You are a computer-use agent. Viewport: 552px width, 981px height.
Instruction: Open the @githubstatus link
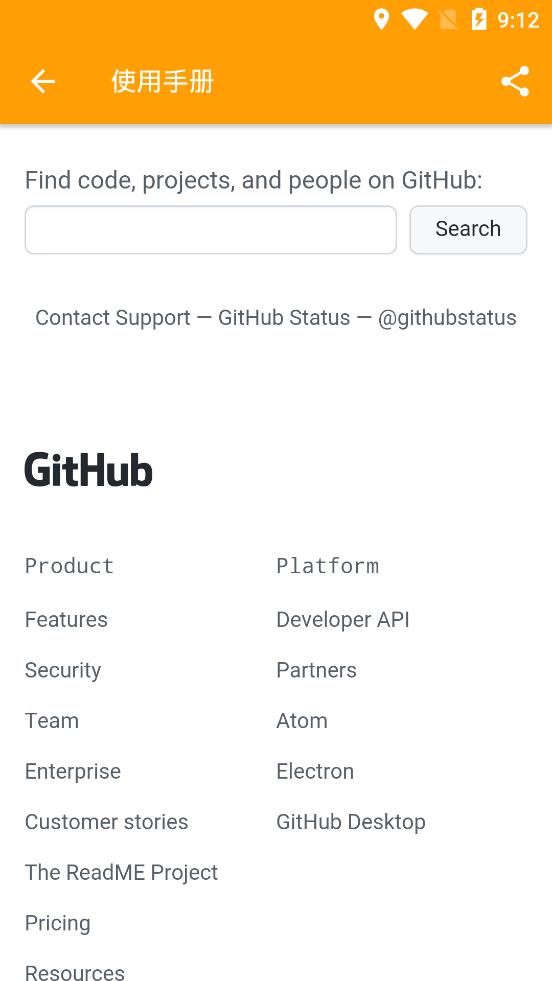(x=447, y=318)
